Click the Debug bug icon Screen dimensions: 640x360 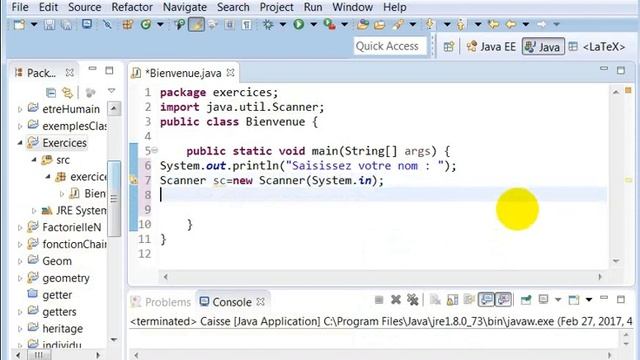[268, 25]
